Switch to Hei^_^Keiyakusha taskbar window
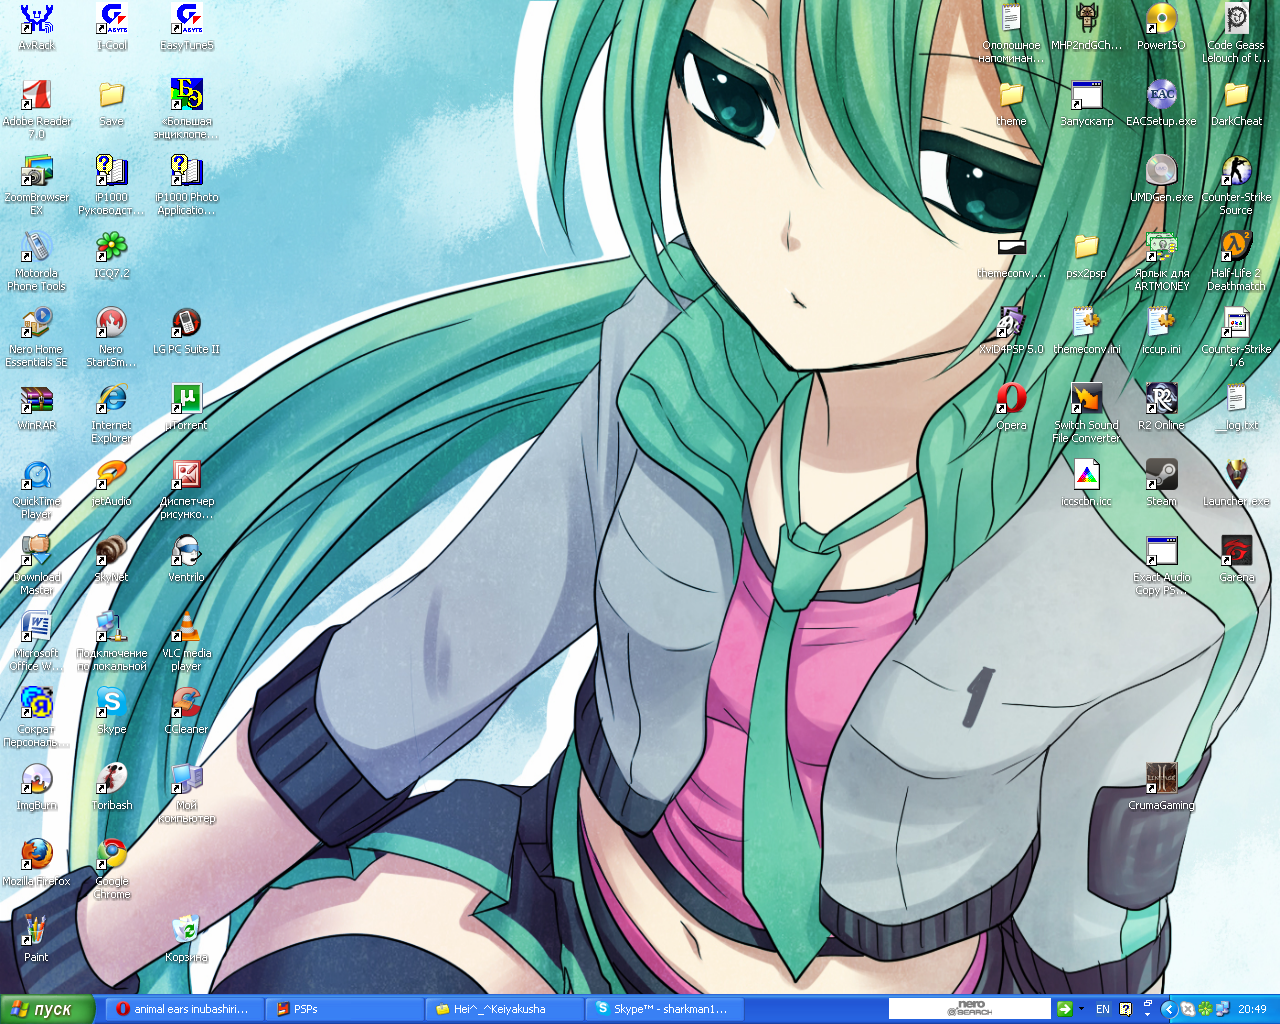The height and width of the screenshot is (1024, 1280). 505,1009
